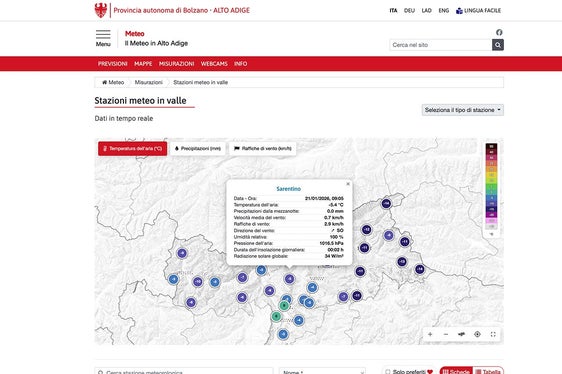Click the locate-me target icon on map

[477, 334]
